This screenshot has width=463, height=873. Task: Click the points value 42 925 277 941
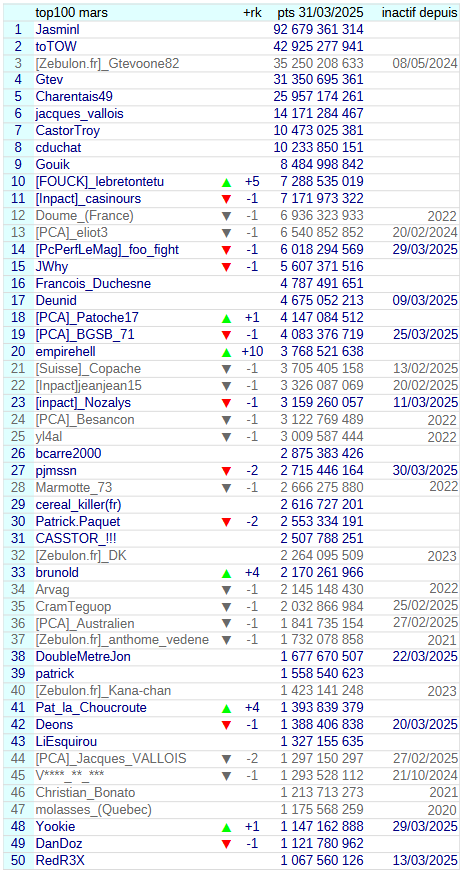click(318, 46)
